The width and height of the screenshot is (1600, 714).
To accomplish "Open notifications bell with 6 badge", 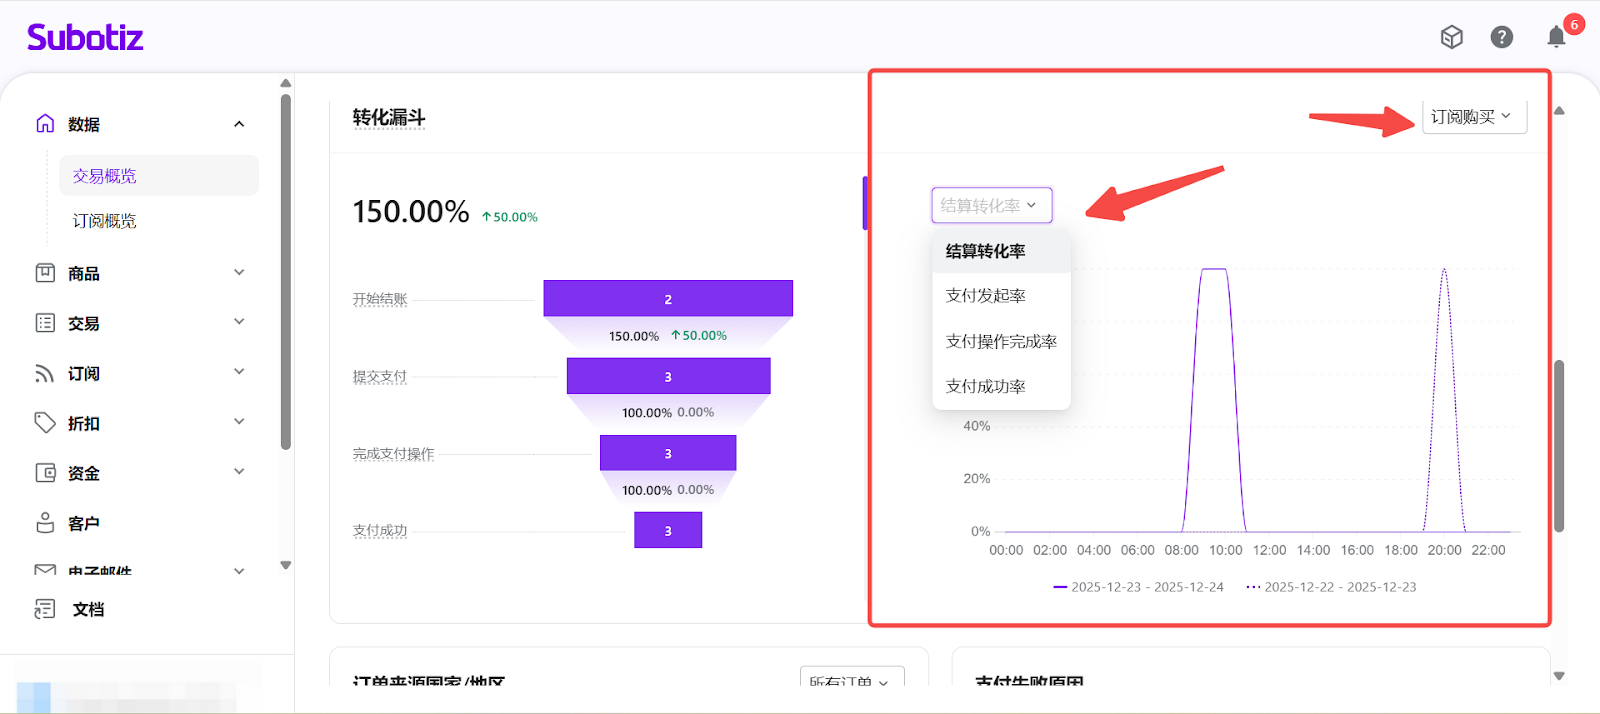I will click(x=1556, y=37).
